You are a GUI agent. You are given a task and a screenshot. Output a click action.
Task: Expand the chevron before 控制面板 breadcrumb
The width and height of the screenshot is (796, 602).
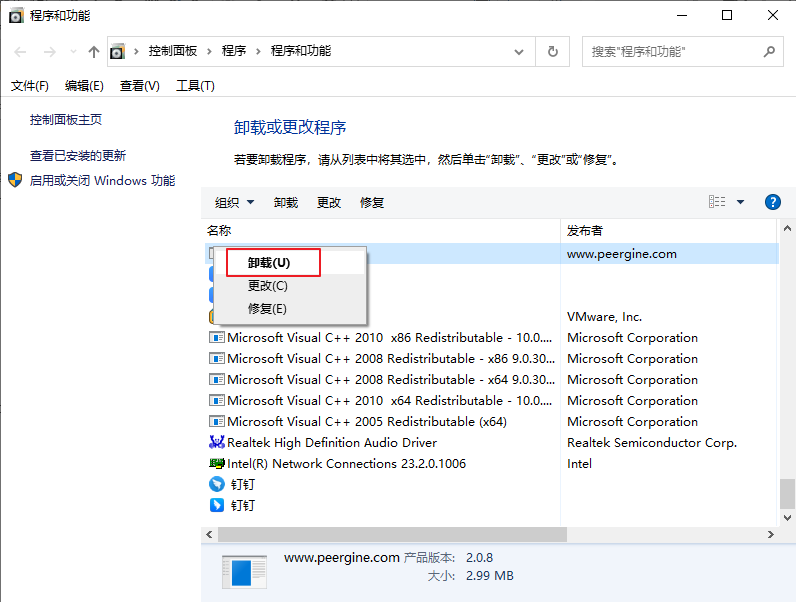click(136, 51)
